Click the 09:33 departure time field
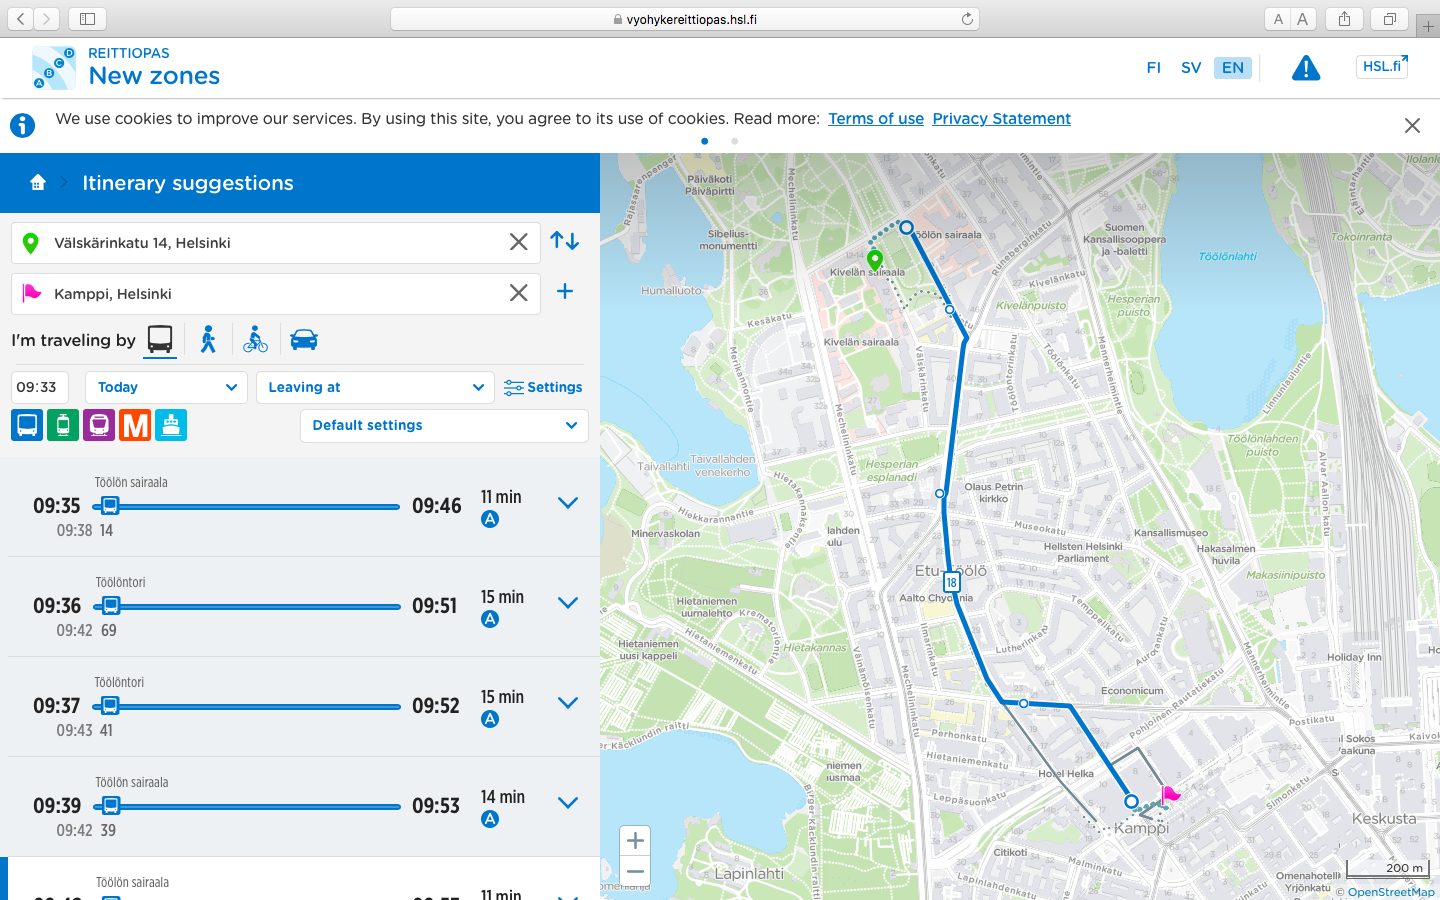This screenshot has height=900, width=1440. pyautogui.click(x=40, y=387)
